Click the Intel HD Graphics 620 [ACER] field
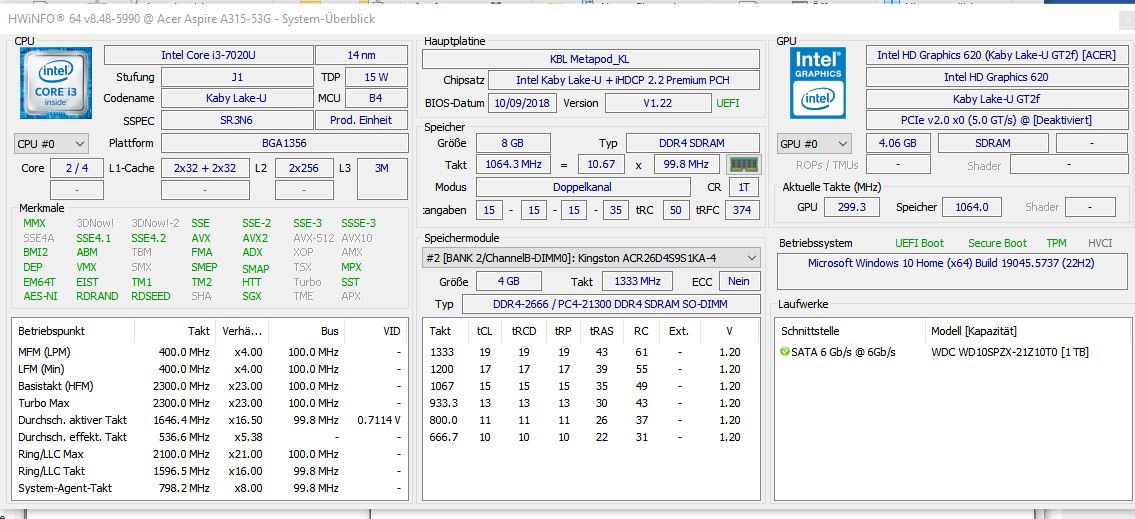1135x519 pixels. click(996, 55)
